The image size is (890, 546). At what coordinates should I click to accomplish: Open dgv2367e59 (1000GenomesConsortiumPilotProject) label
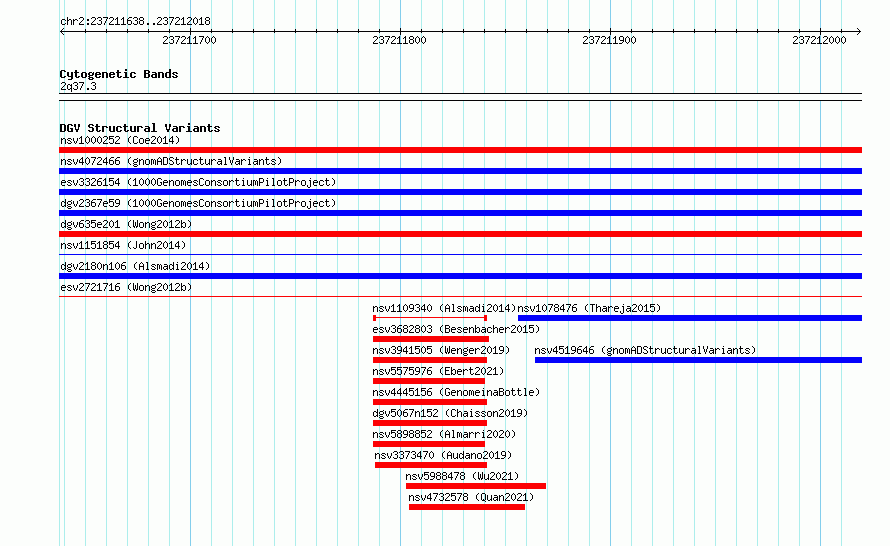(x=198, y=203)
